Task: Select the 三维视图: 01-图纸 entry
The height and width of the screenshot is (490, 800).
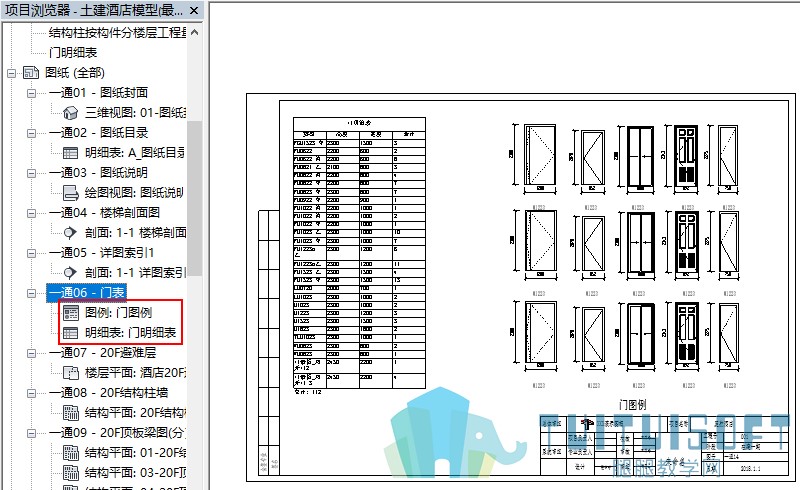Action: click(x=136, y=112)
